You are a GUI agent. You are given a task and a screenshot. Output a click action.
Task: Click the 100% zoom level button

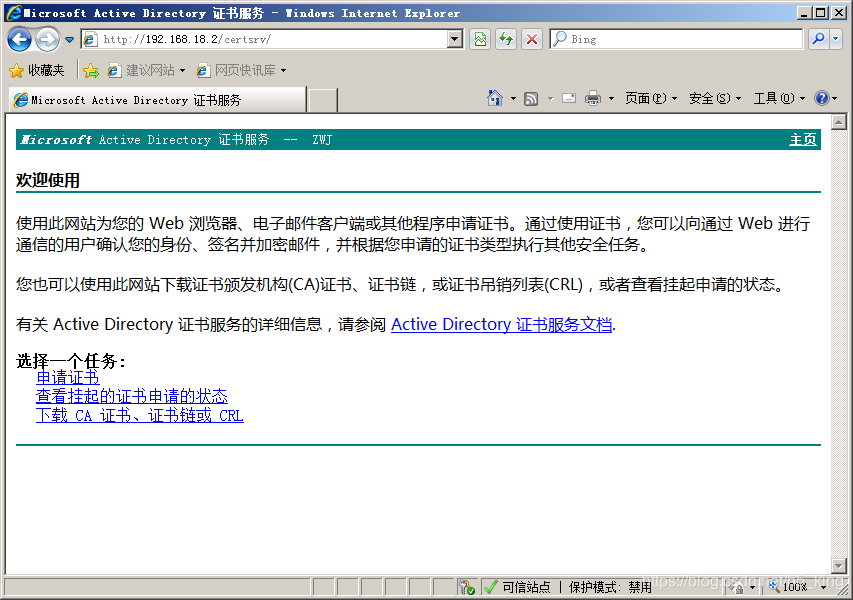pyautogui.click(x=788, y=587)
